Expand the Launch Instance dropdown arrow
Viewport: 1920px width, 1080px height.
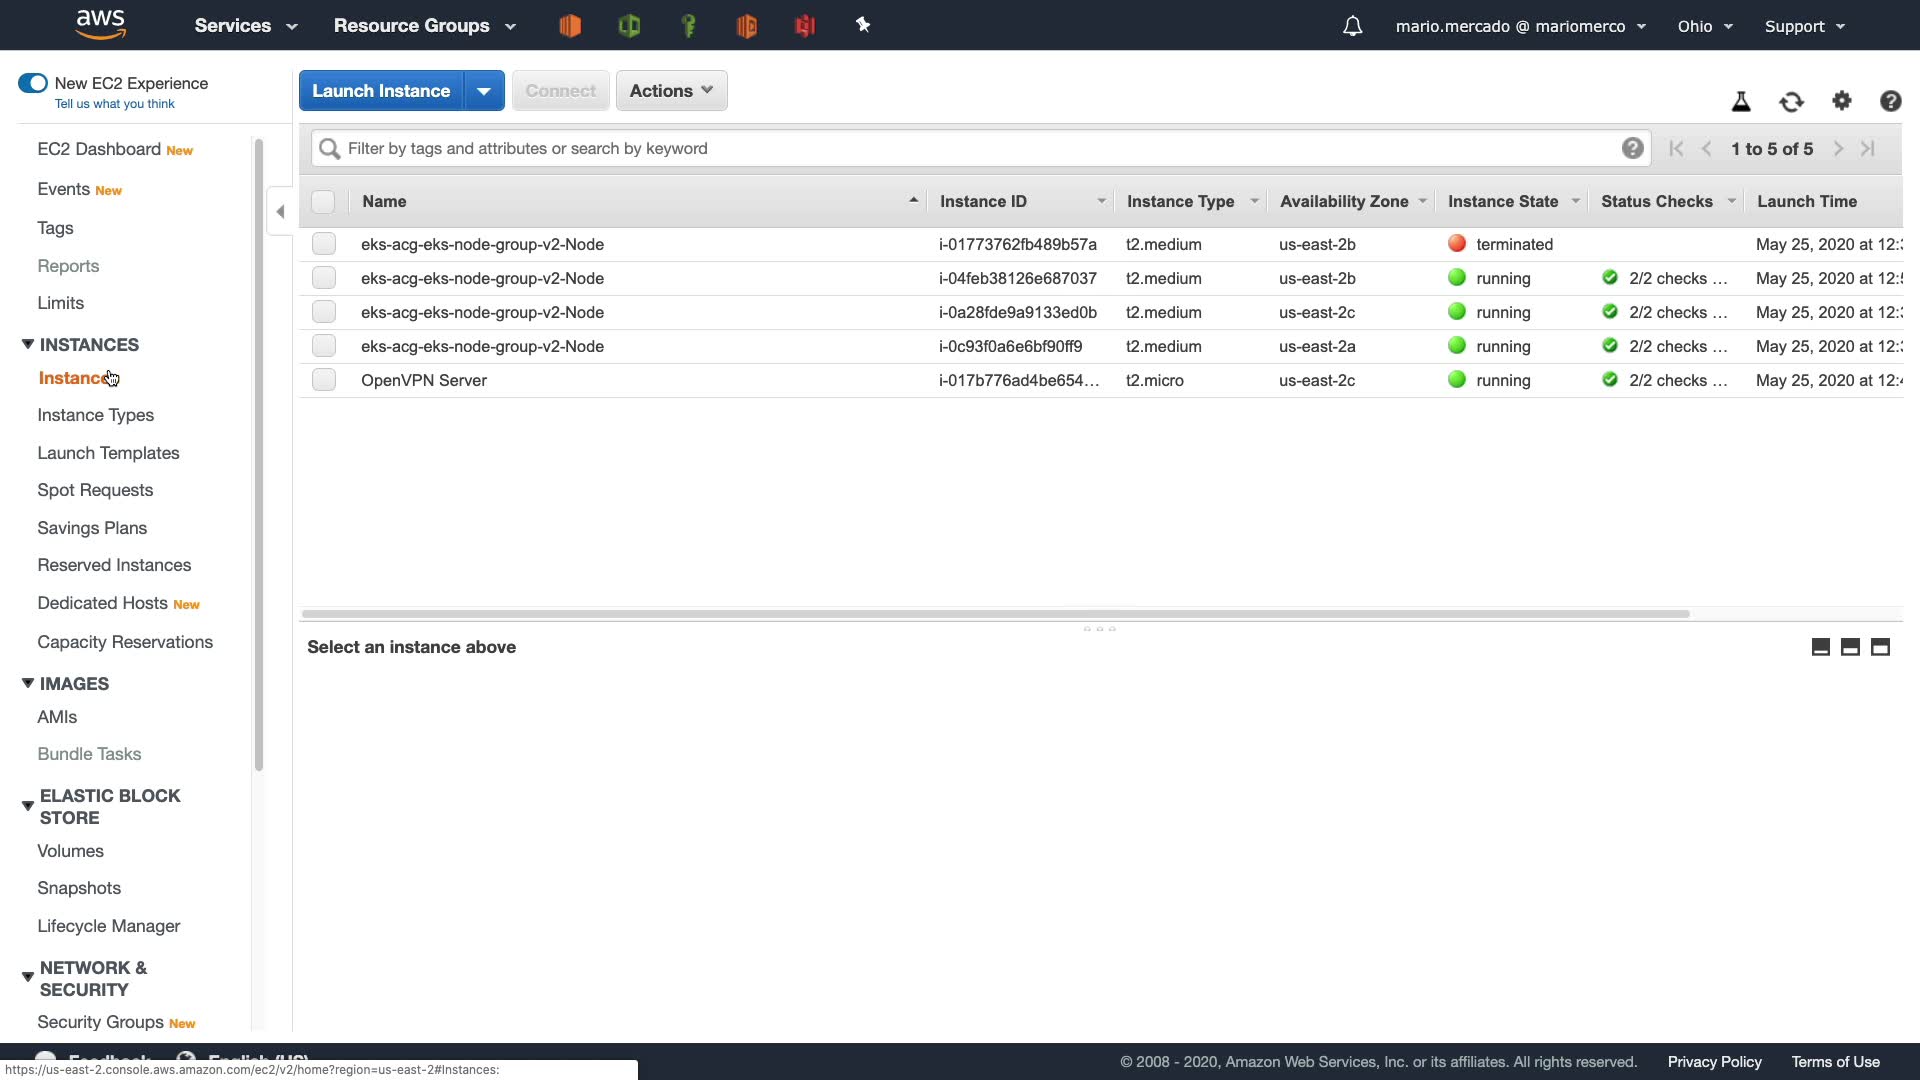pyautogui.click(x=484, y=91)
